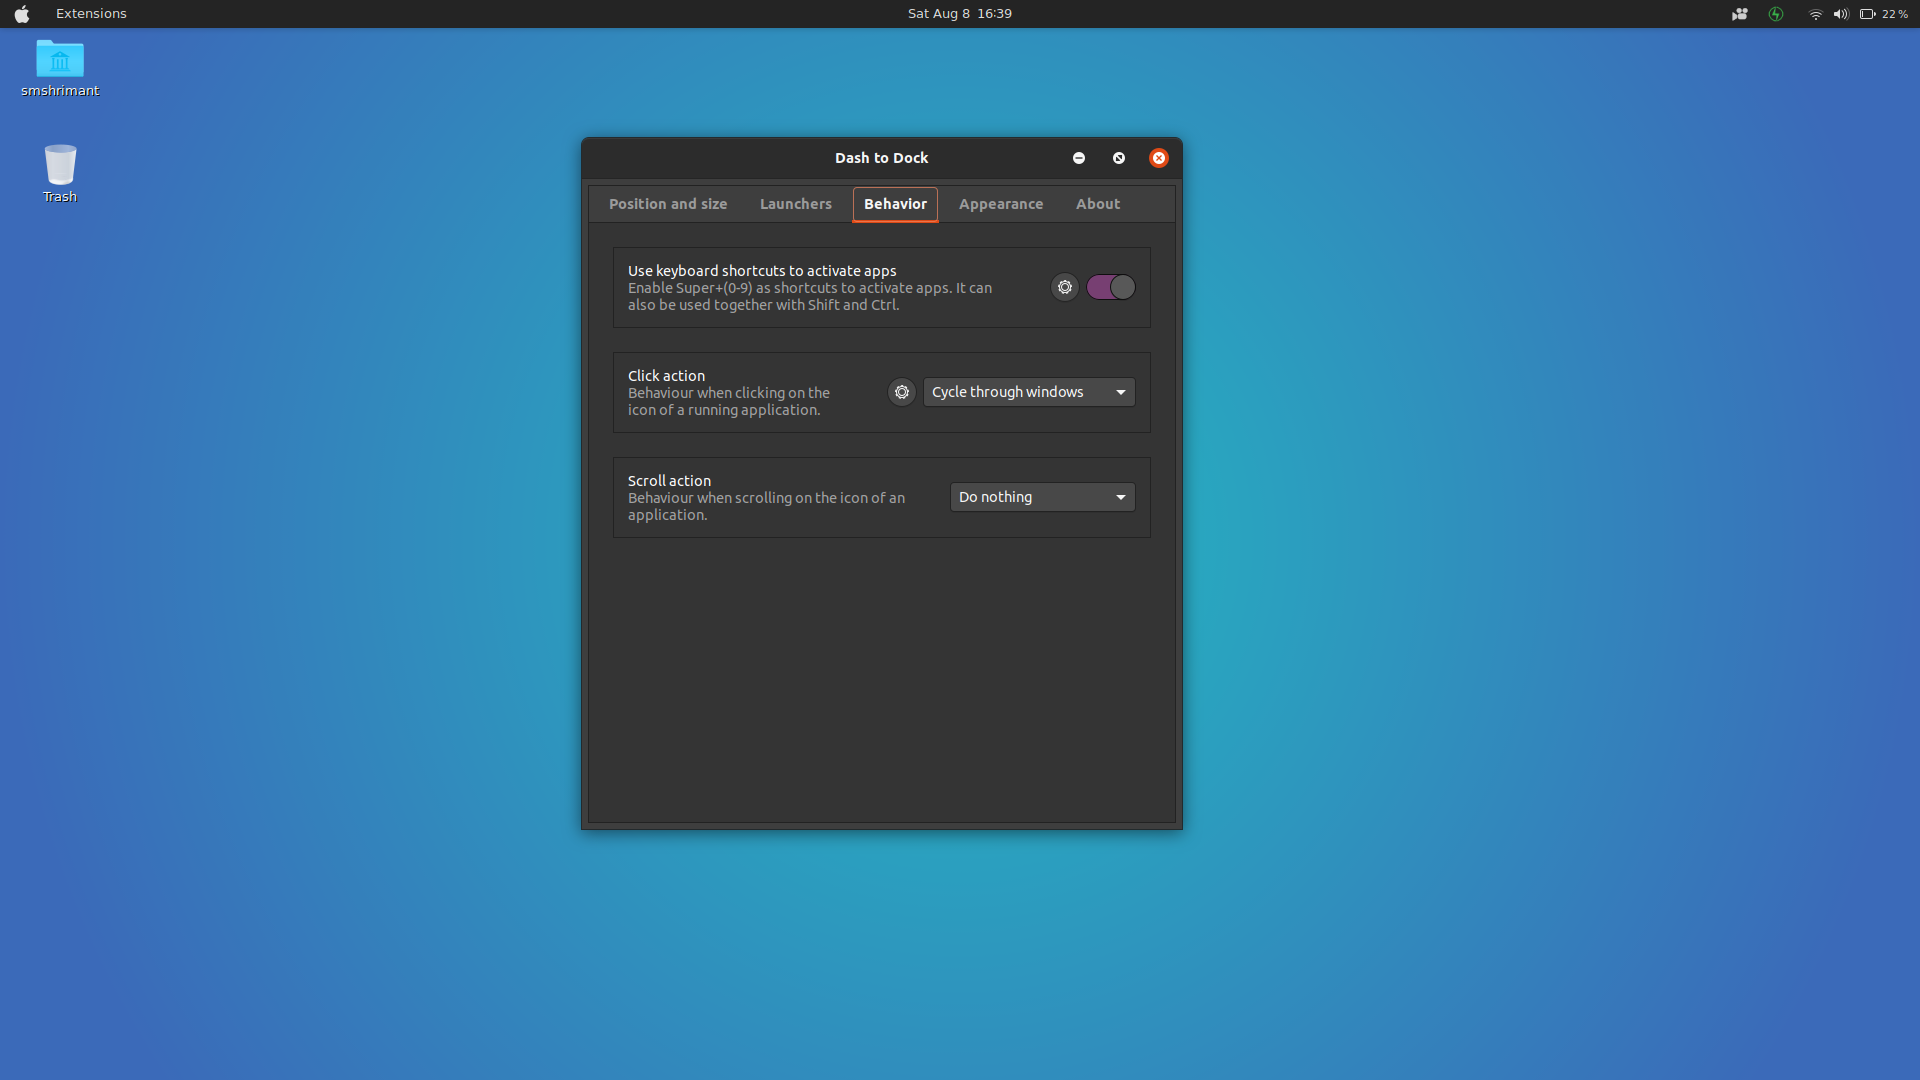Click the battery indicator icon

[x=1867, y=14]
